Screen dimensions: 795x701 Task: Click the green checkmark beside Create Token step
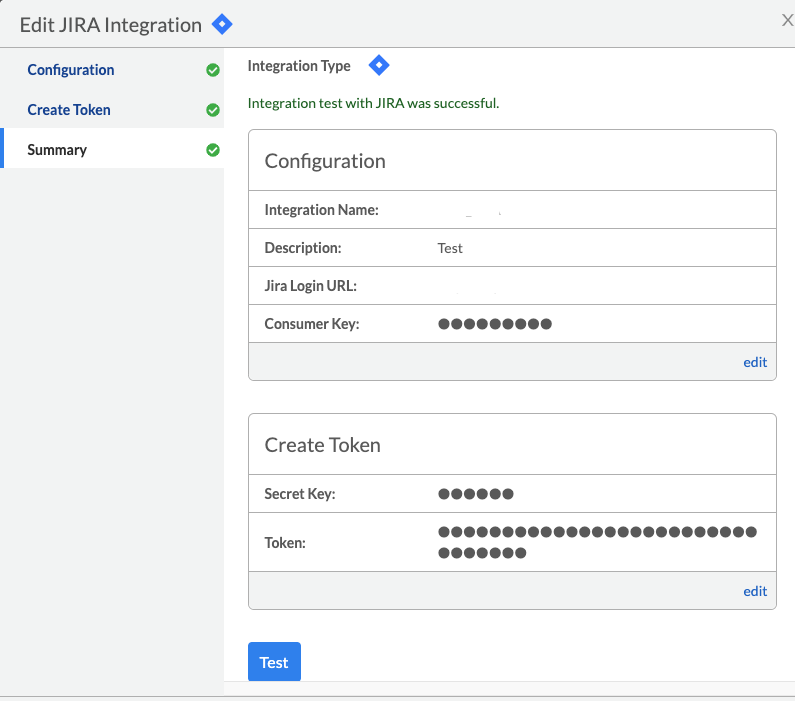pyautogui.click(x=212, y=110)
